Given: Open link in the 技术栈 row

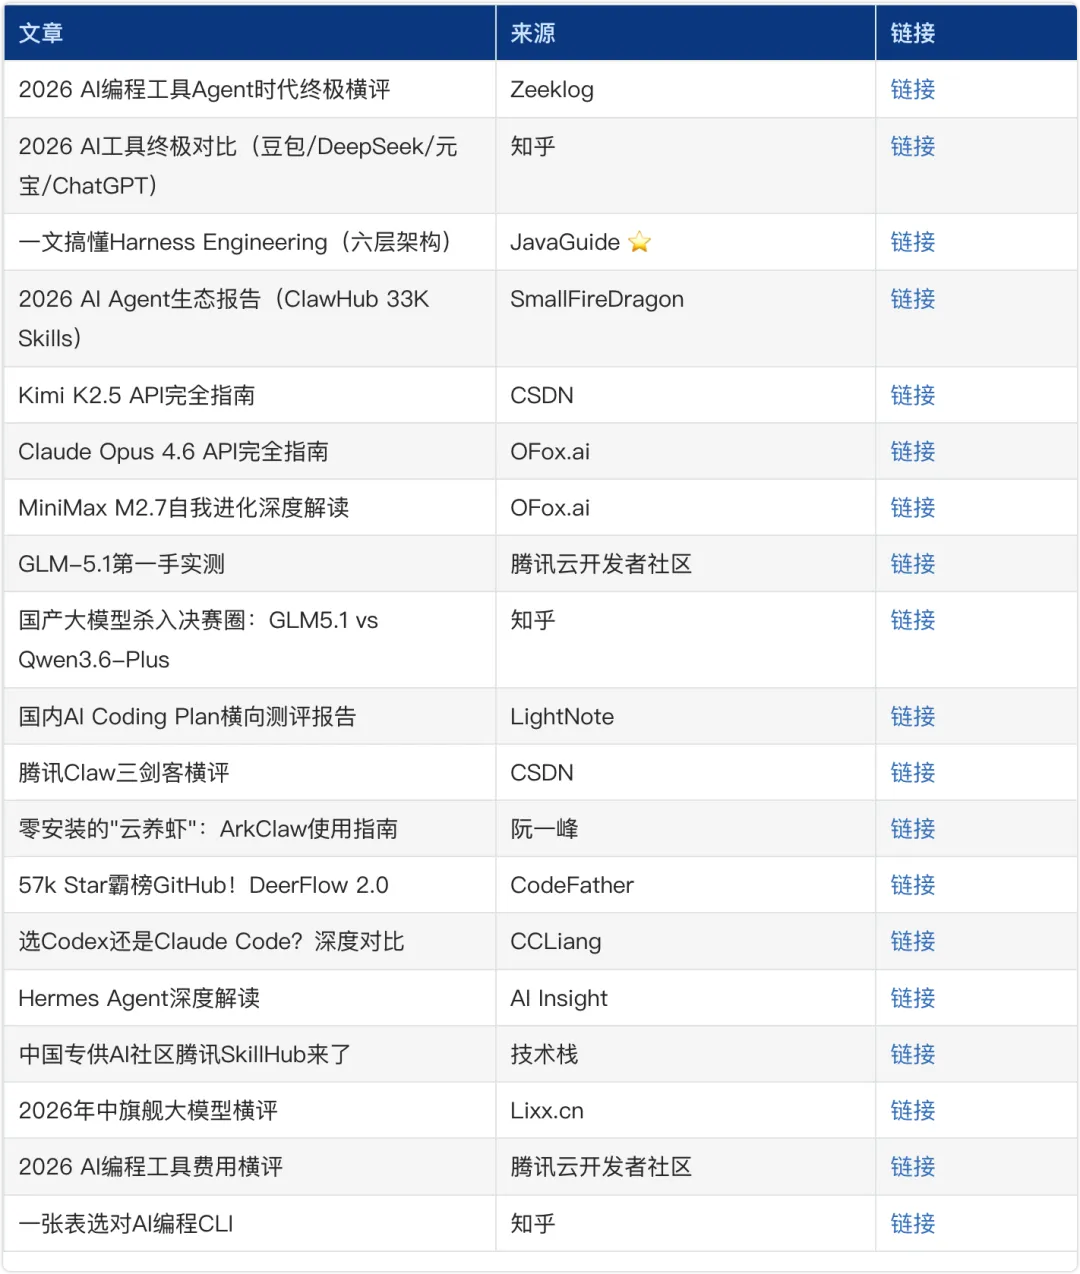Looking at the screenshot, I should [x=912, y=1055].
